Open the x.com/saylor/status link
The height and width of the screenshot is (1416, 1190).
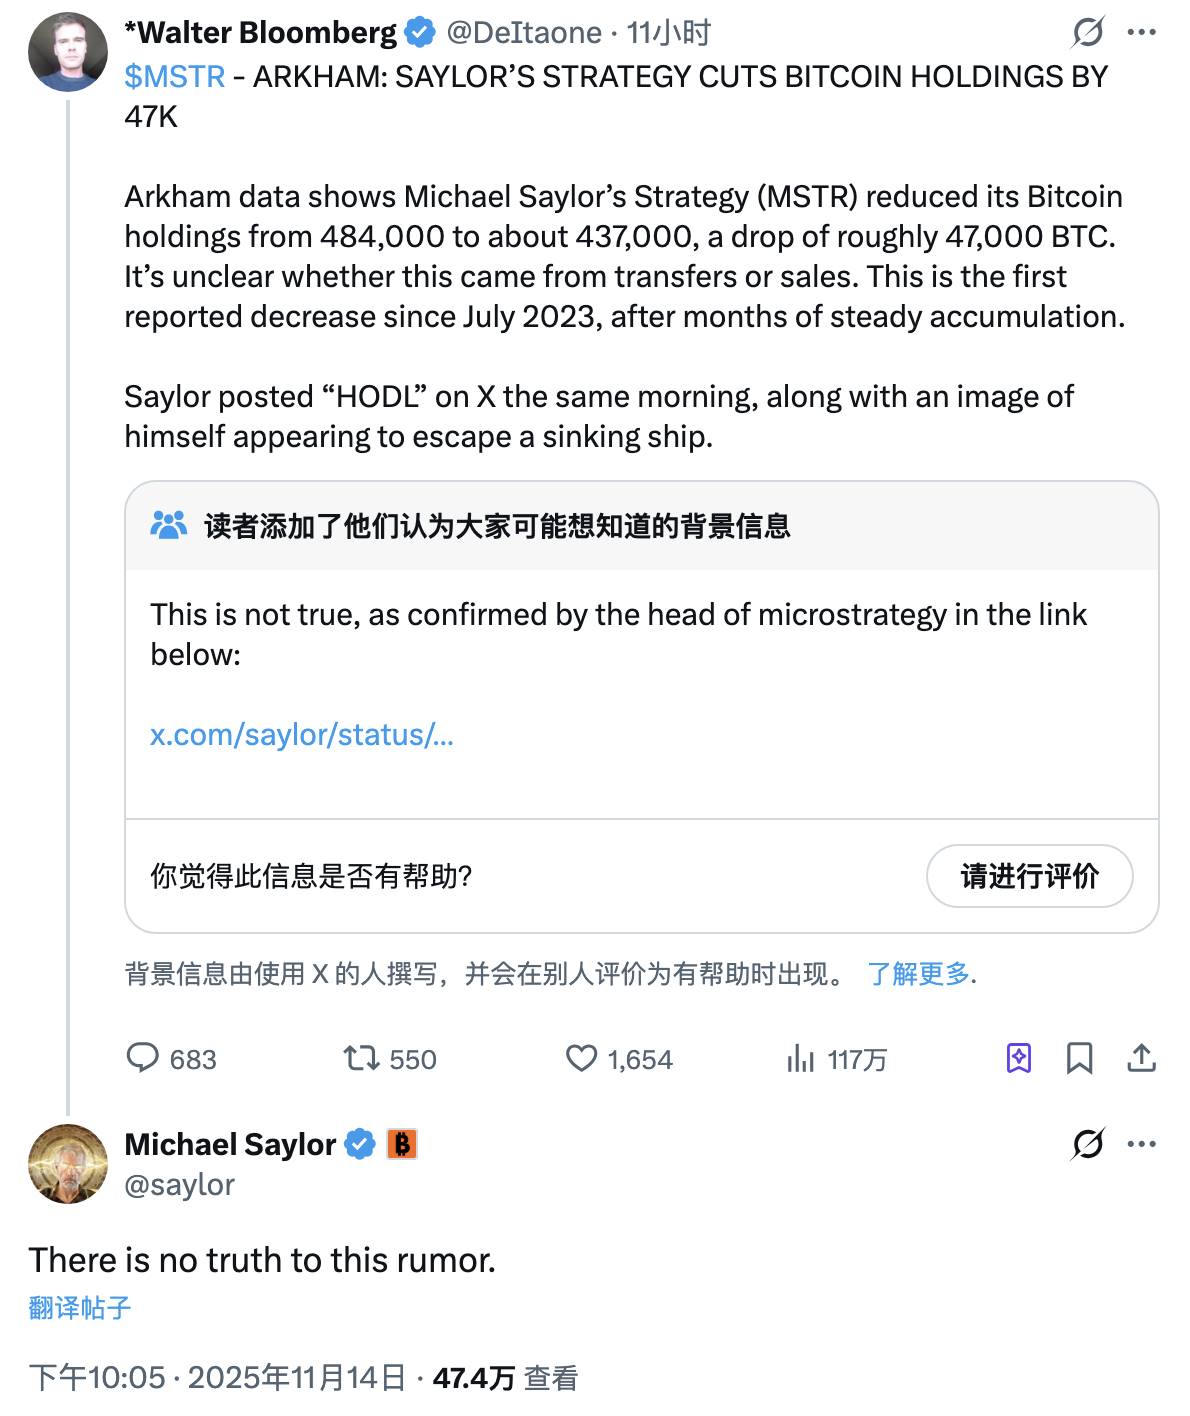[x=301, y=735]
